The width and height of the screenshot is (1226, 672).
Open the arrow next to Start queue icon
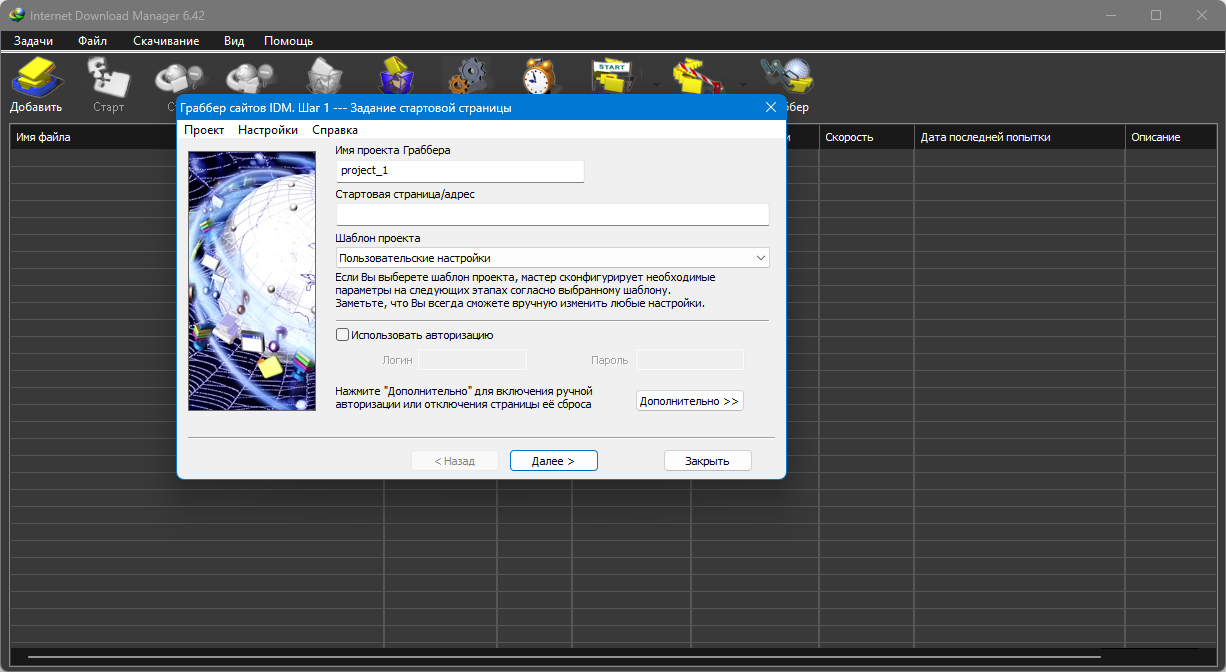click(656, 84)
